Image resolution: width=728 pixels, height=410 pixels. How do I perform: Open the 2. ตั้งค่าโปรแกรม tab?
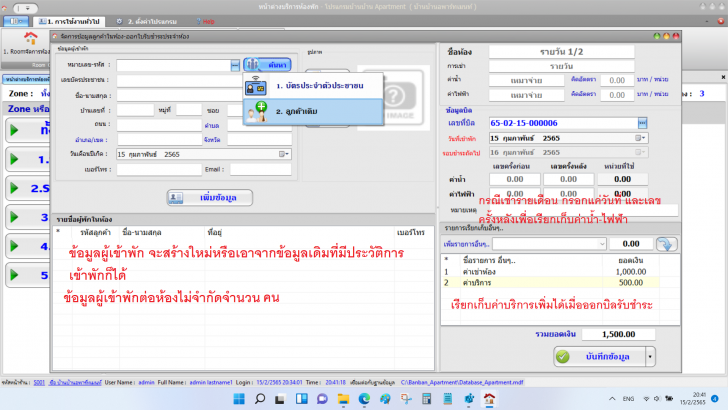tap(147, 21)
